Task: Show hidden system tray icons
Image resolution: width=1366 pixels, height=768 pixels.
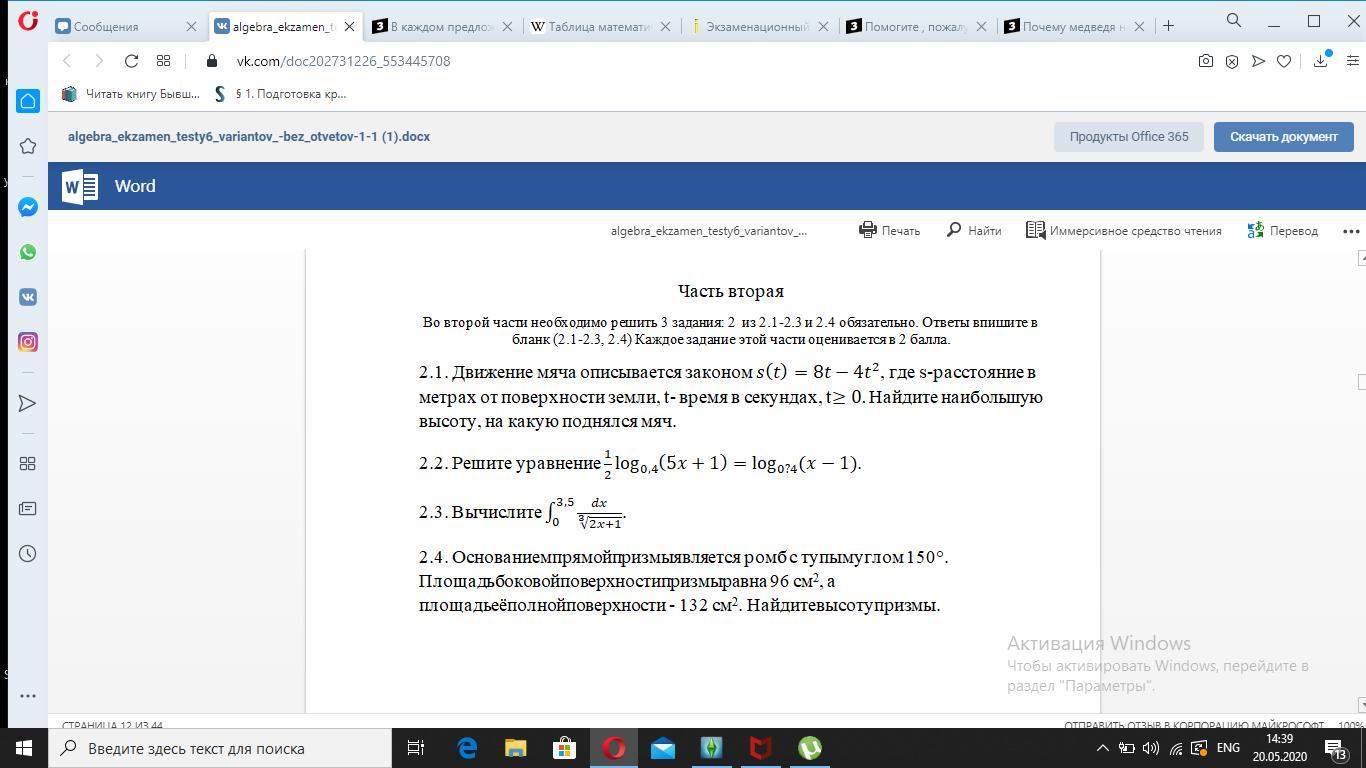Action: click(1103, 748)
